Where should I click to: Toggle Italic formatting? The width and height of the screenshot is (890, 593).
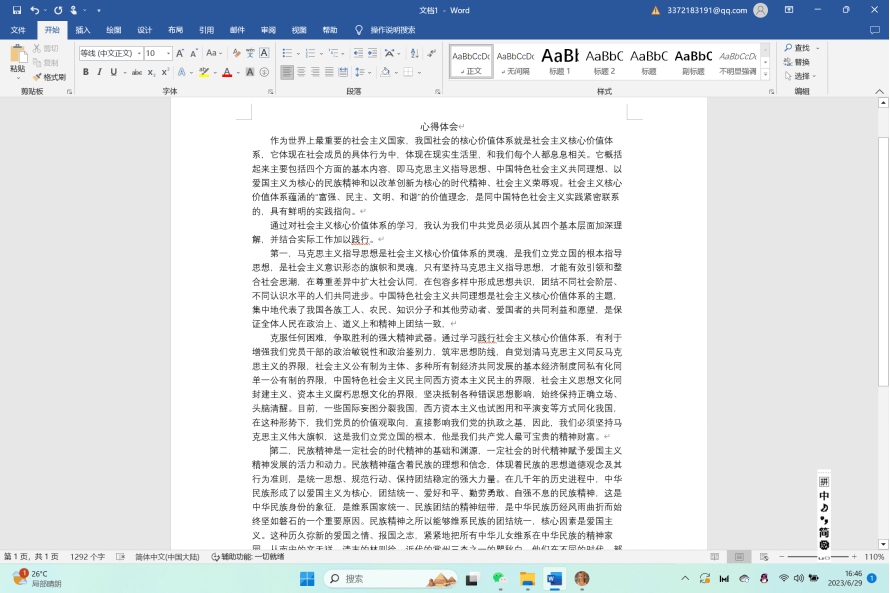tap(100, 72)
